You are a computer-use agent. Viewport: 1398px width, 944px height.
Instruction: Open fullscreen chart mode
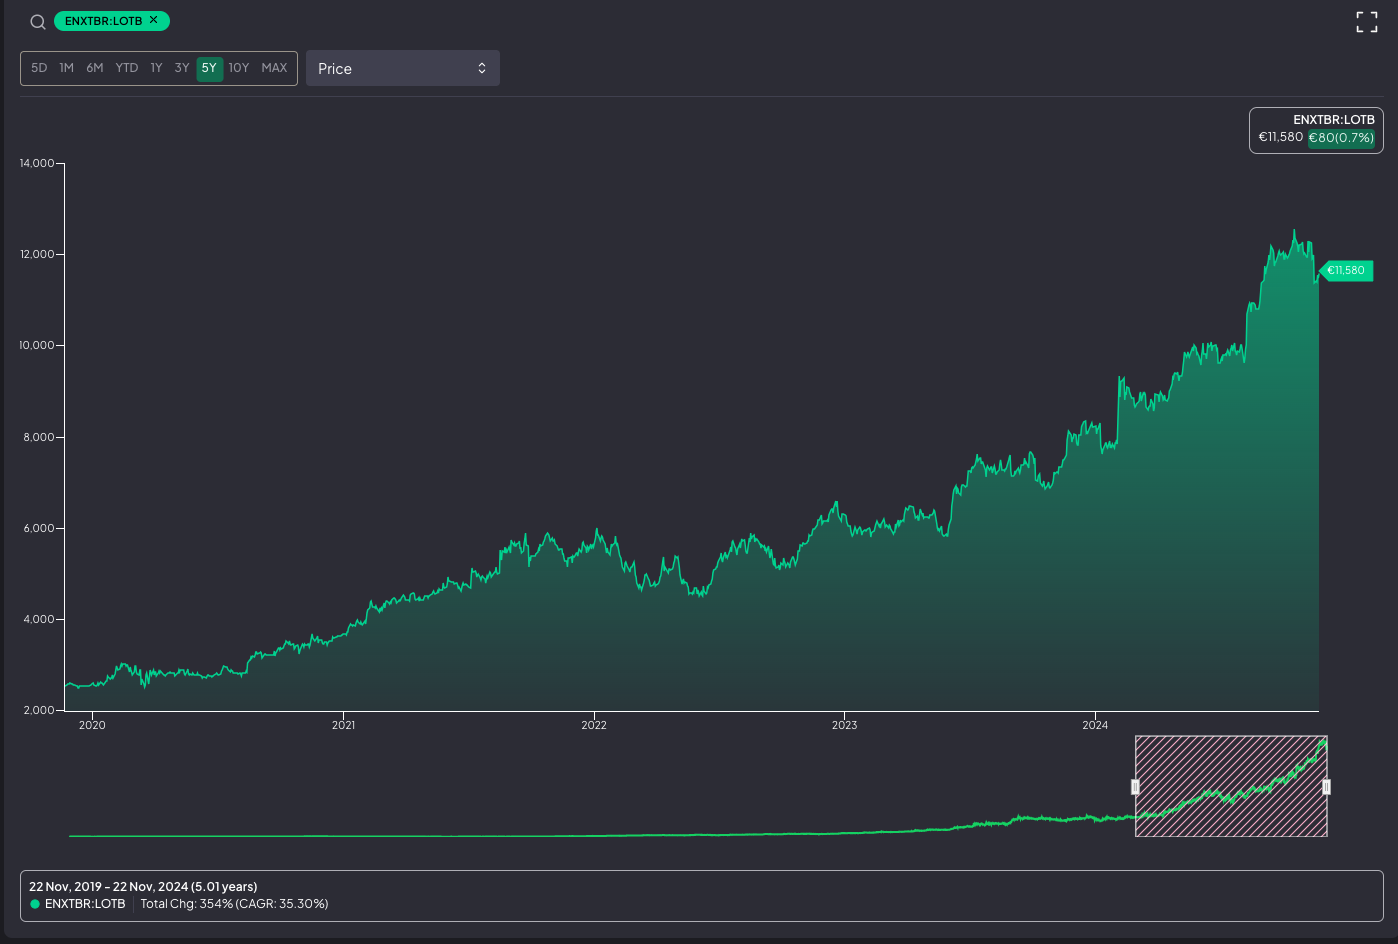1367,22
